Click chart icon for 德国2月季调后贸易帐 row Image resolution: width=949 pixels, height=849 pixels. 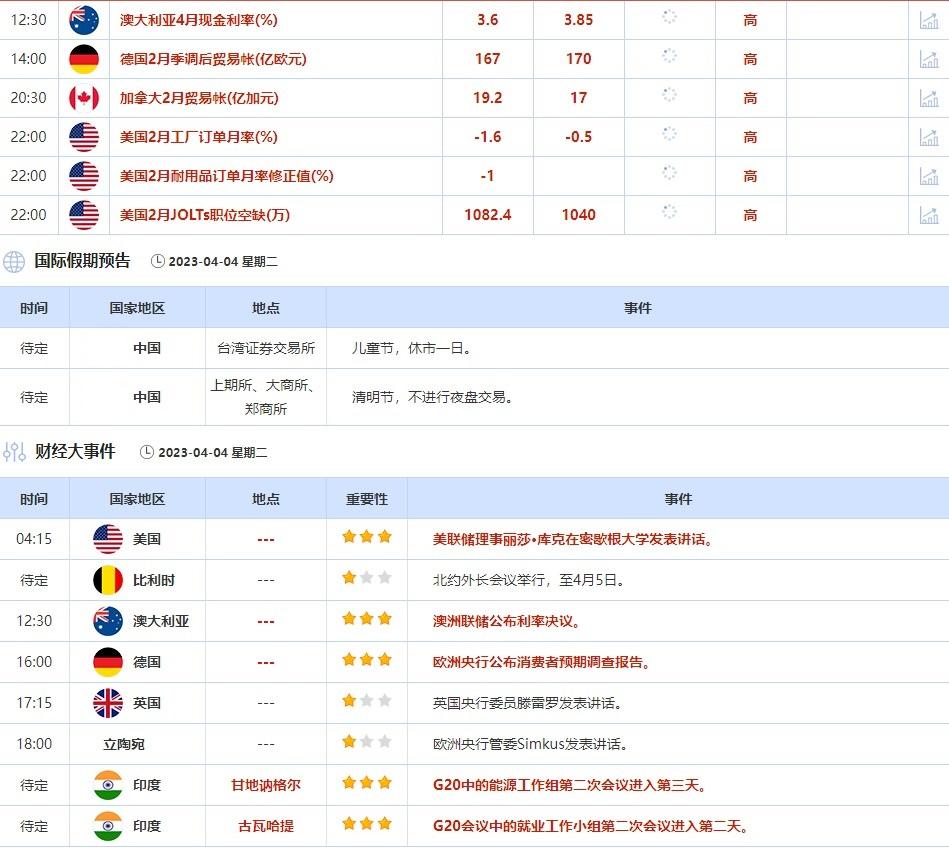click(929, 59)
